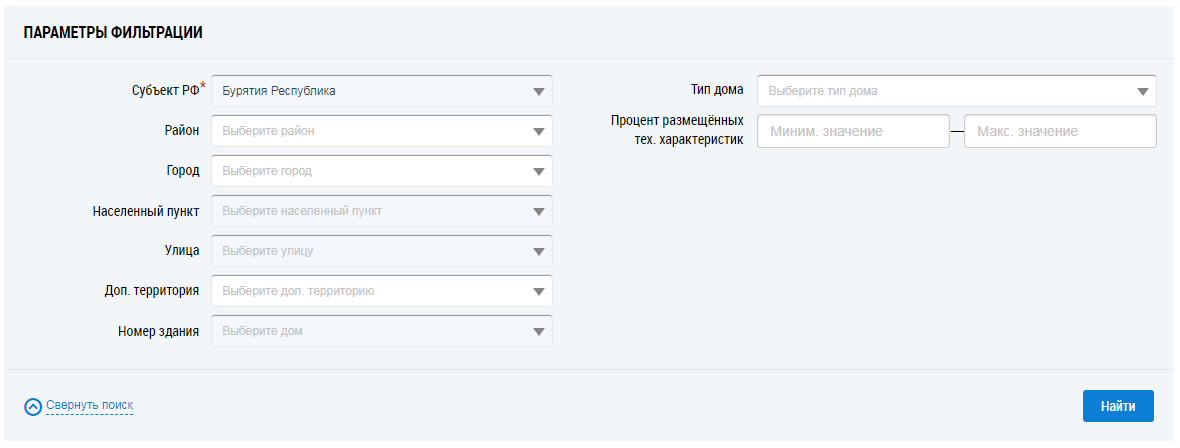Click the Номер здания dropdown arrow
Viewport: 1180px width, 448px height.
coord(539,331)
